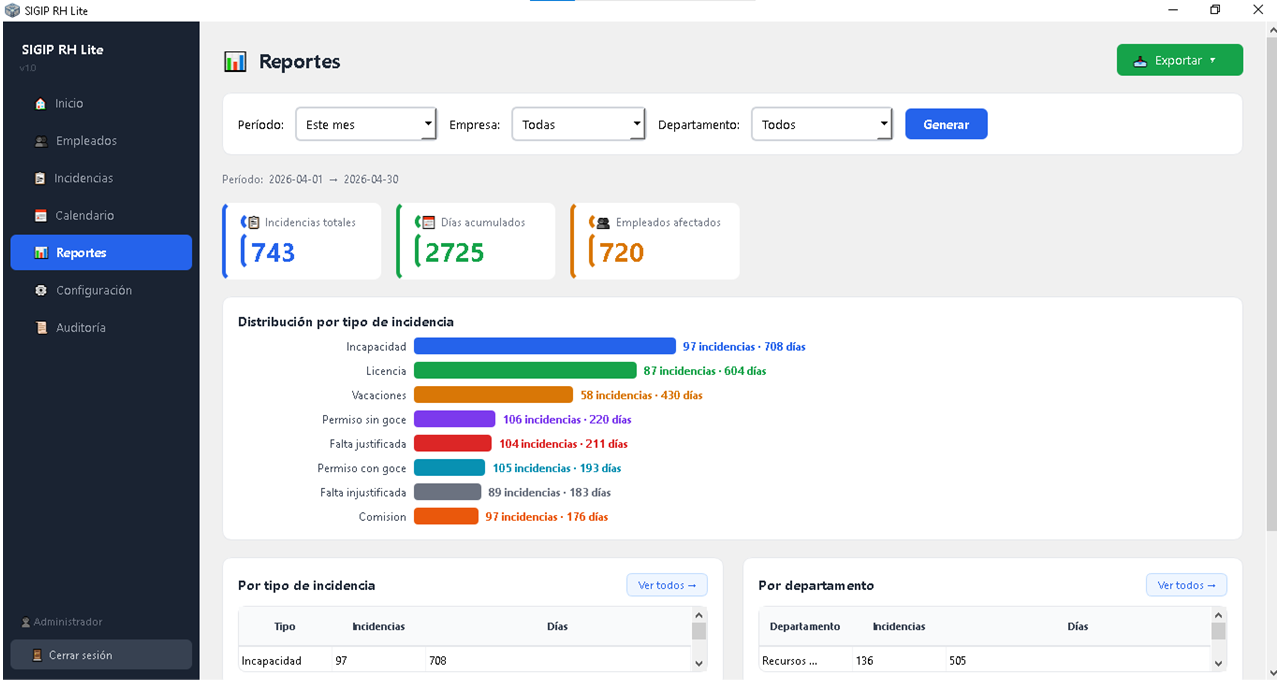Open Inicio via its house icon
Image resolution: width=1280 pixels, height=680 pixels.
coord(40,104)
